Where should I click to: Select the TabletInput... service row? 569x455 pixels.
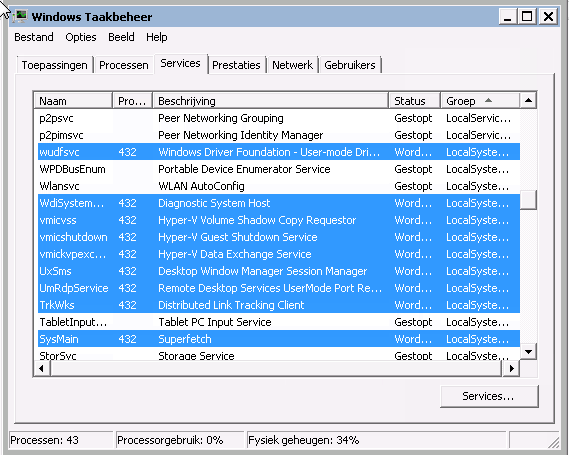(278, 322)
